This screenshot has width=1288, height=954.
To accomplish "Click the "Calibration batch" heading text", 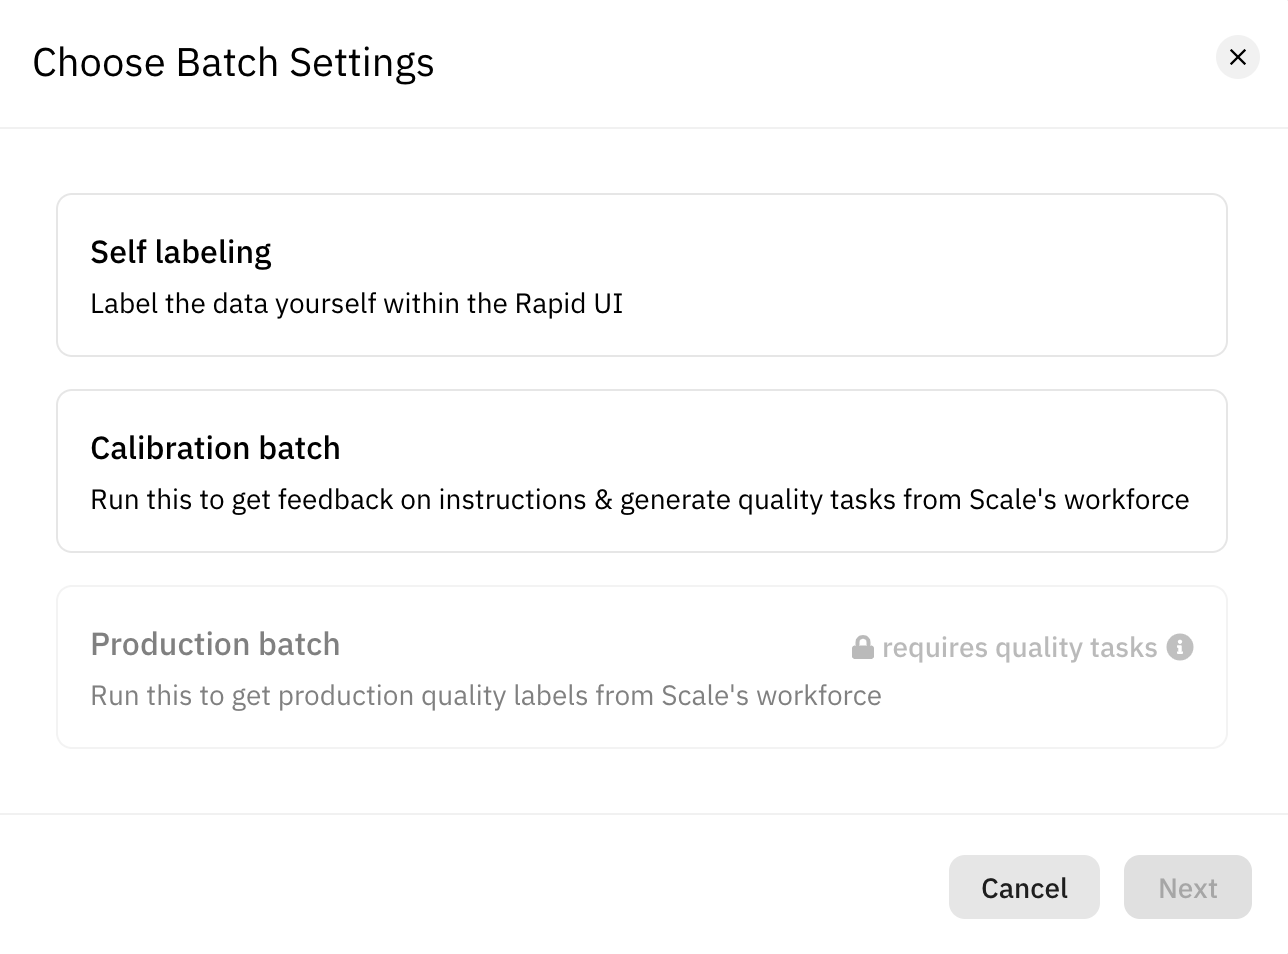I will [x=215, y=448].
